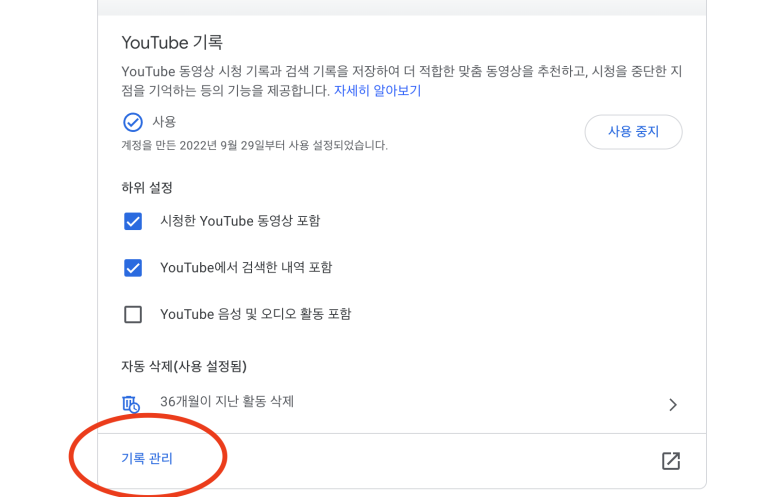Enable YouTube 음성 및 오디오 활동 포함 checkbox
Viewport: 773px width, 497px height.
pos(133,314)
